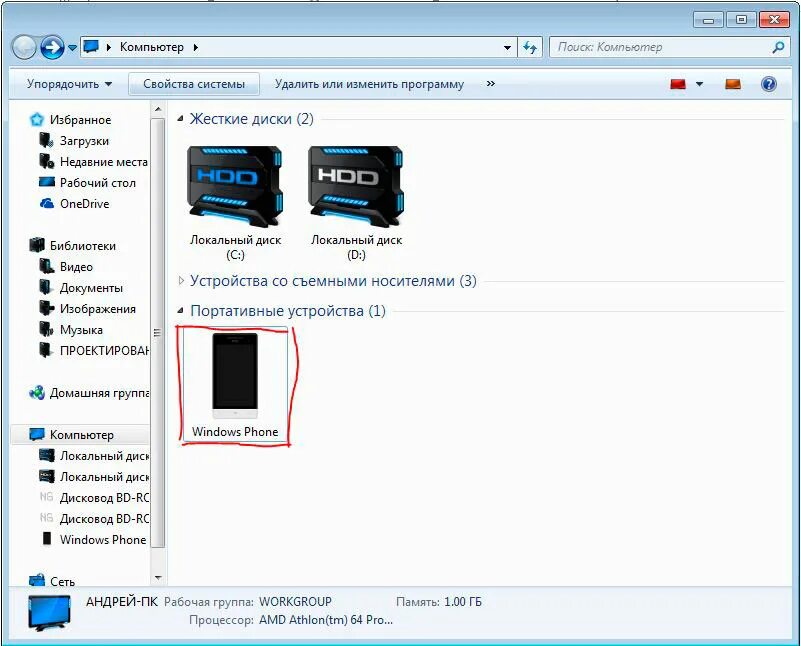Select Домашняя группа in sidebar
Screen dimensions: 801x646
(x=99, y=393)
